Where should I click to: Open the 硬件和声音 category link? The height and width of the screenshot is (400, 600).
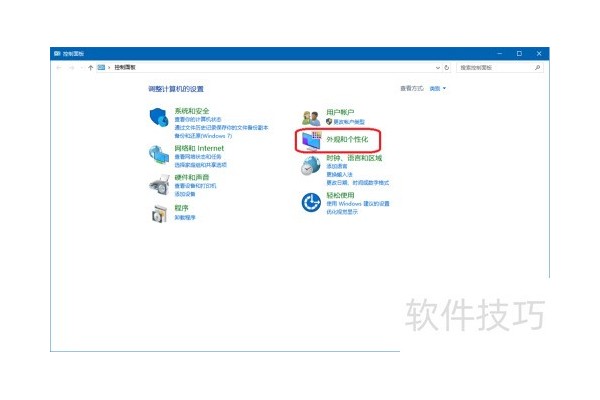[x=192, y=177]
